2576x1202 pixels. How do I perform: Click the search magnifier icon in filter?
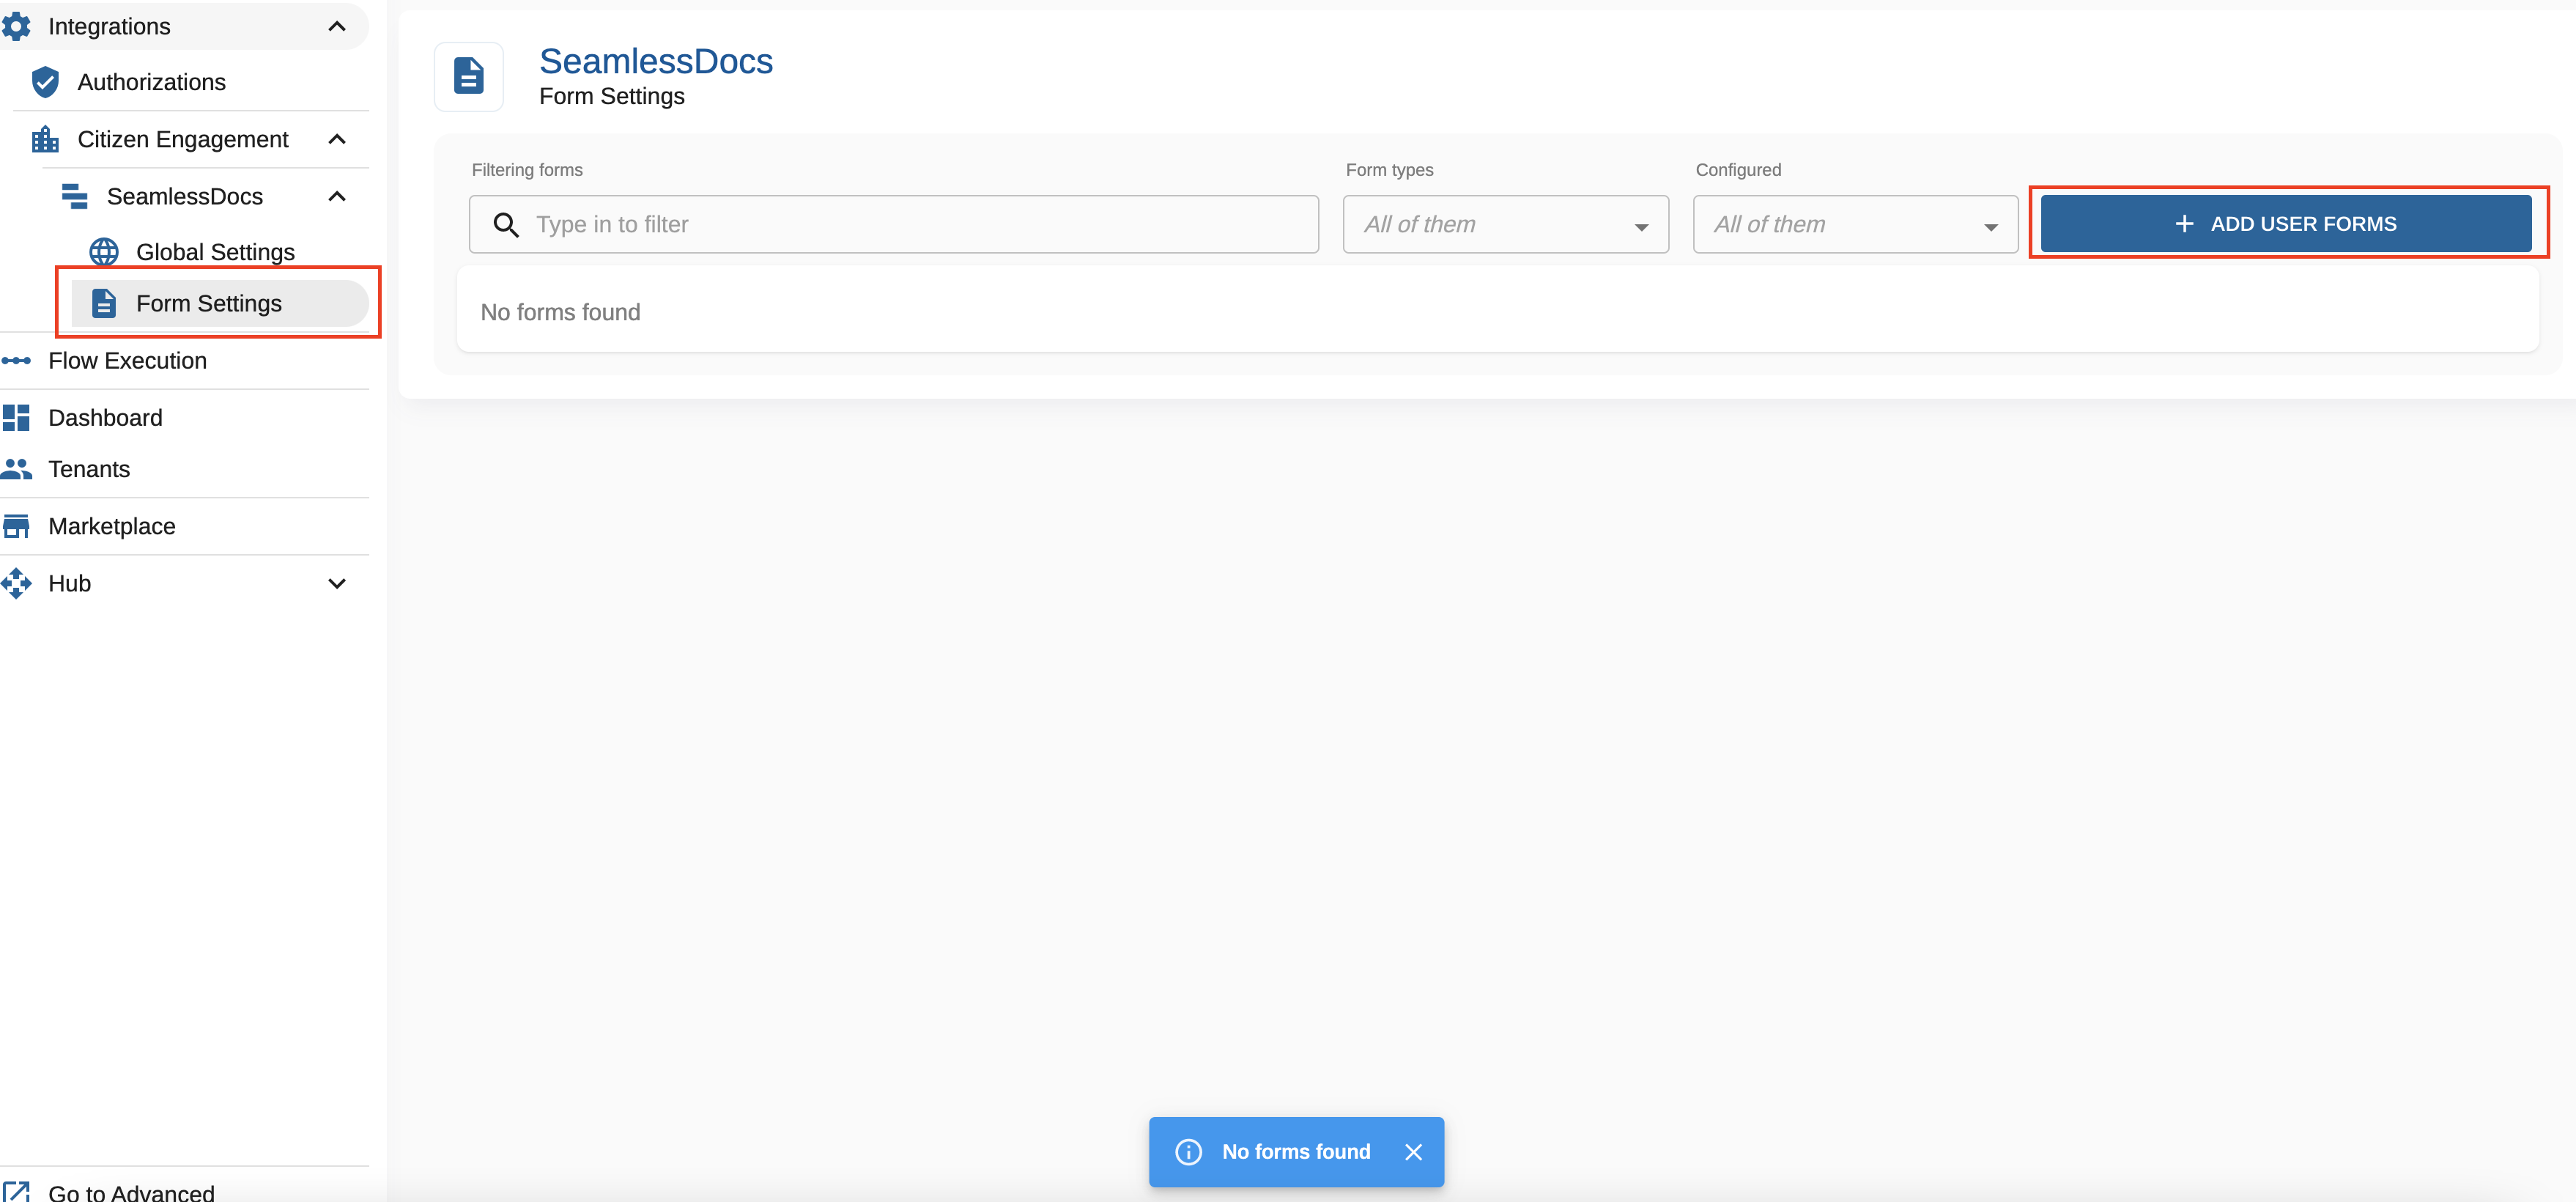[506, 225]
